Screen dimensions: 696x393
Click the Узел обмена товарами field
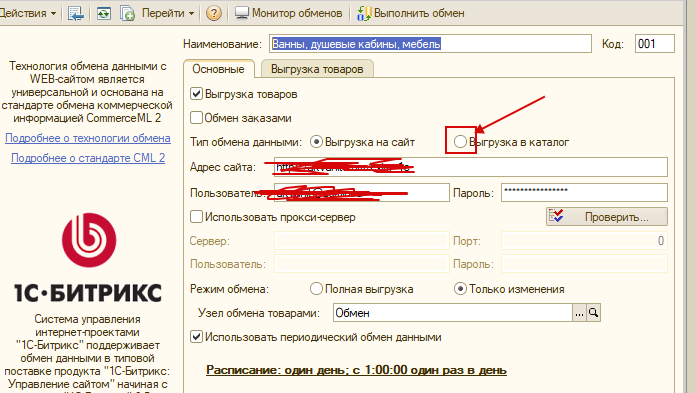(x=453, y=313)
